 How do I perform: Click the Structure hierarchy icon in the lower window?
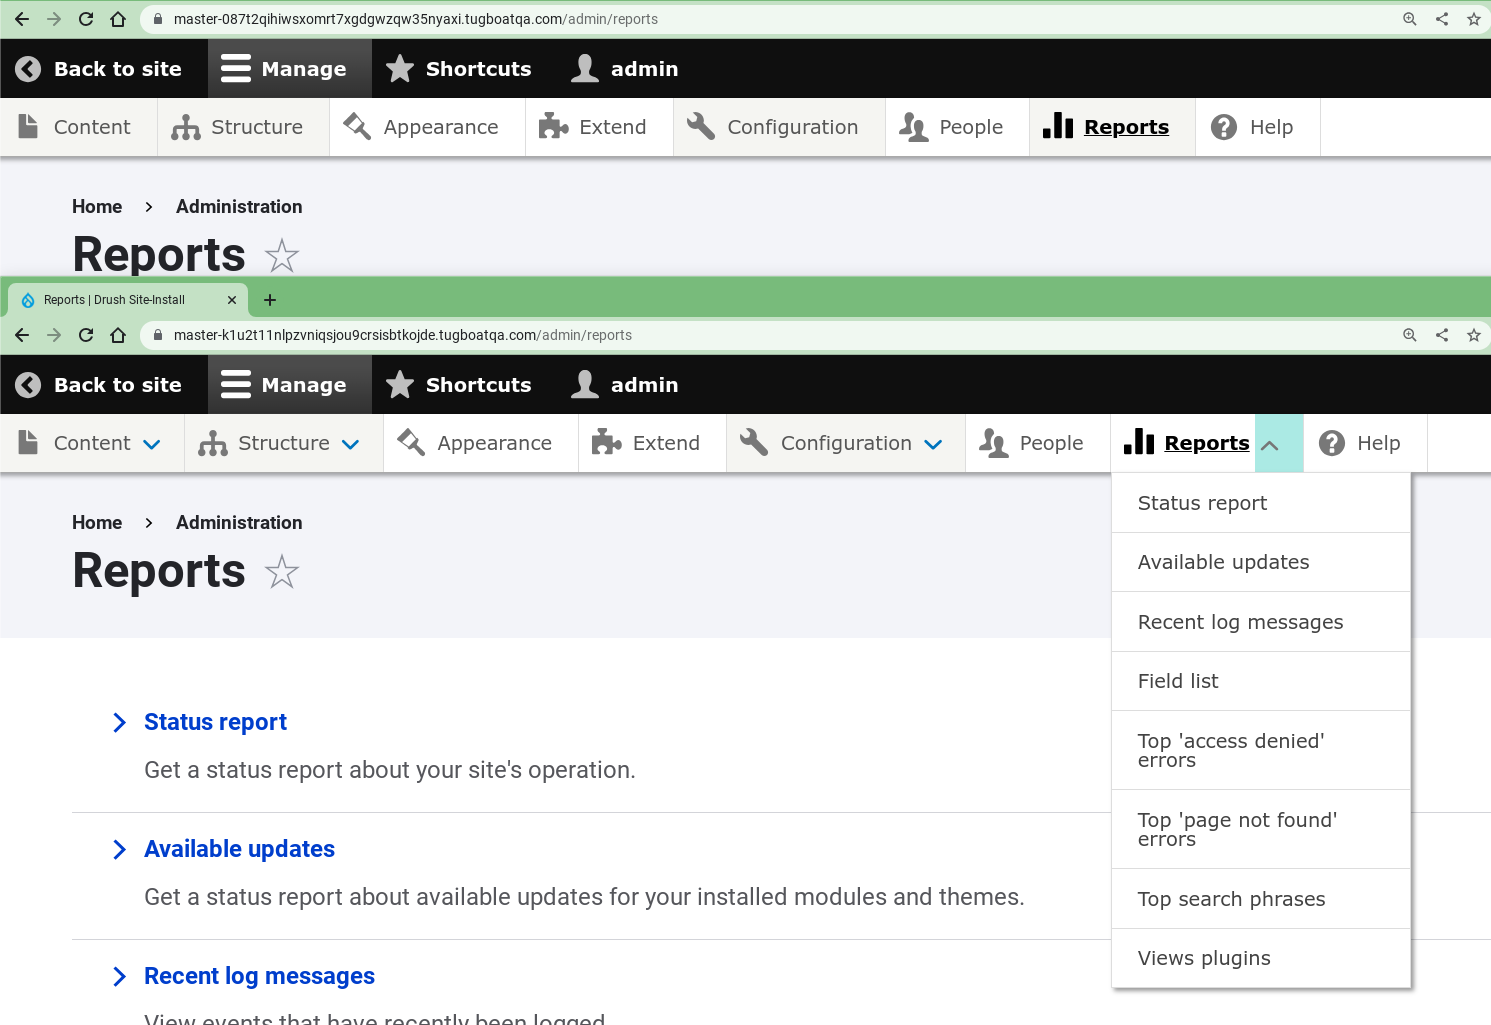click(213, 443)
